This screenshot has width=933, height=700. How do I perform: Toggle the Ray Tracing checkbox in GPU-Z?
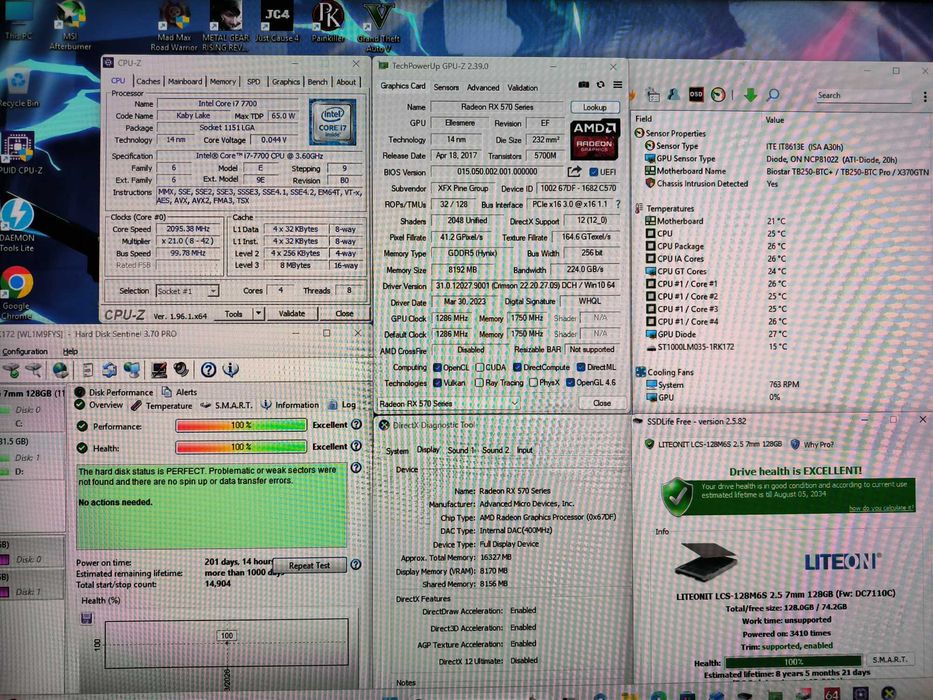pyautogui.click(x=480, y=383)
